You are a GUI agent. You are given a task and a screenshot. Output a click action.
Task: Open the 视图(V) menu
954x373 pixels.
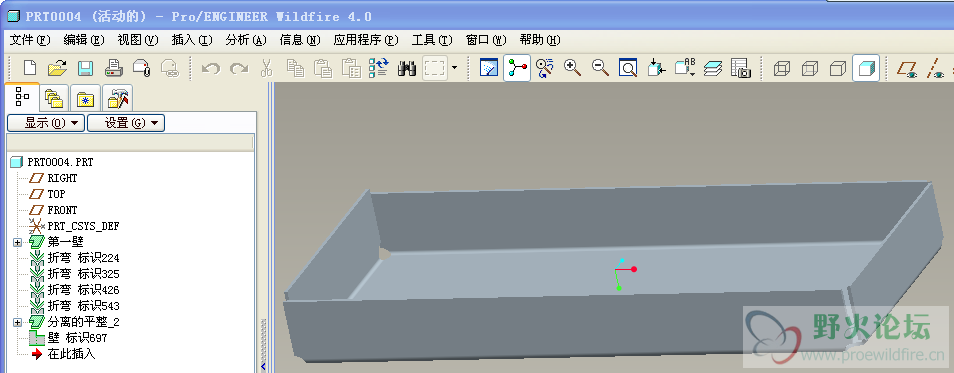pos(138,40)
